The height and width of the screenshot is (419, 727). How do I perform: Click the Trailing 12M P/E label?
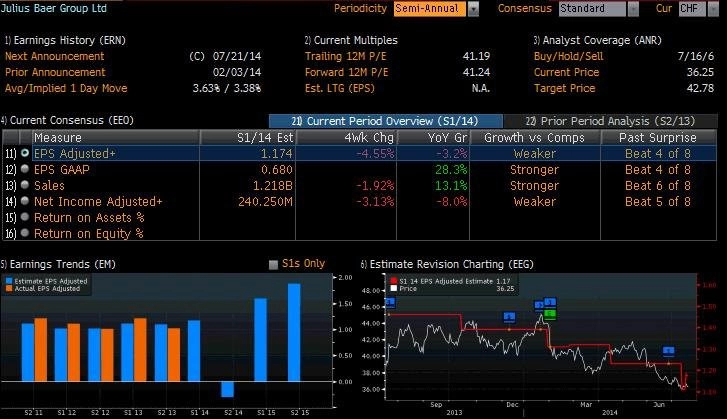point(345,57)
